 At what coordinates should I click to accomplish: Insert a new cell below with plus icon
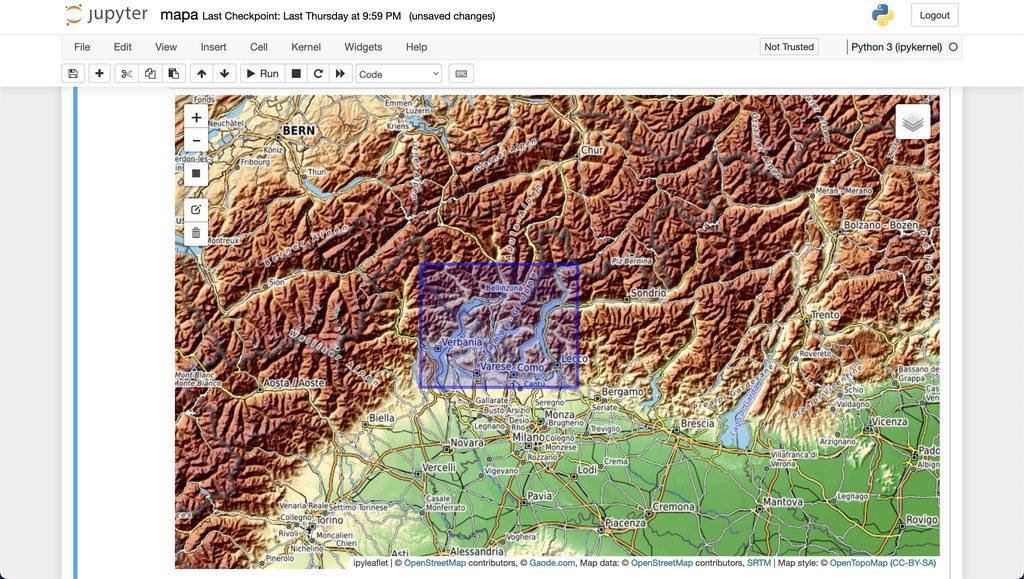point(99,74)
